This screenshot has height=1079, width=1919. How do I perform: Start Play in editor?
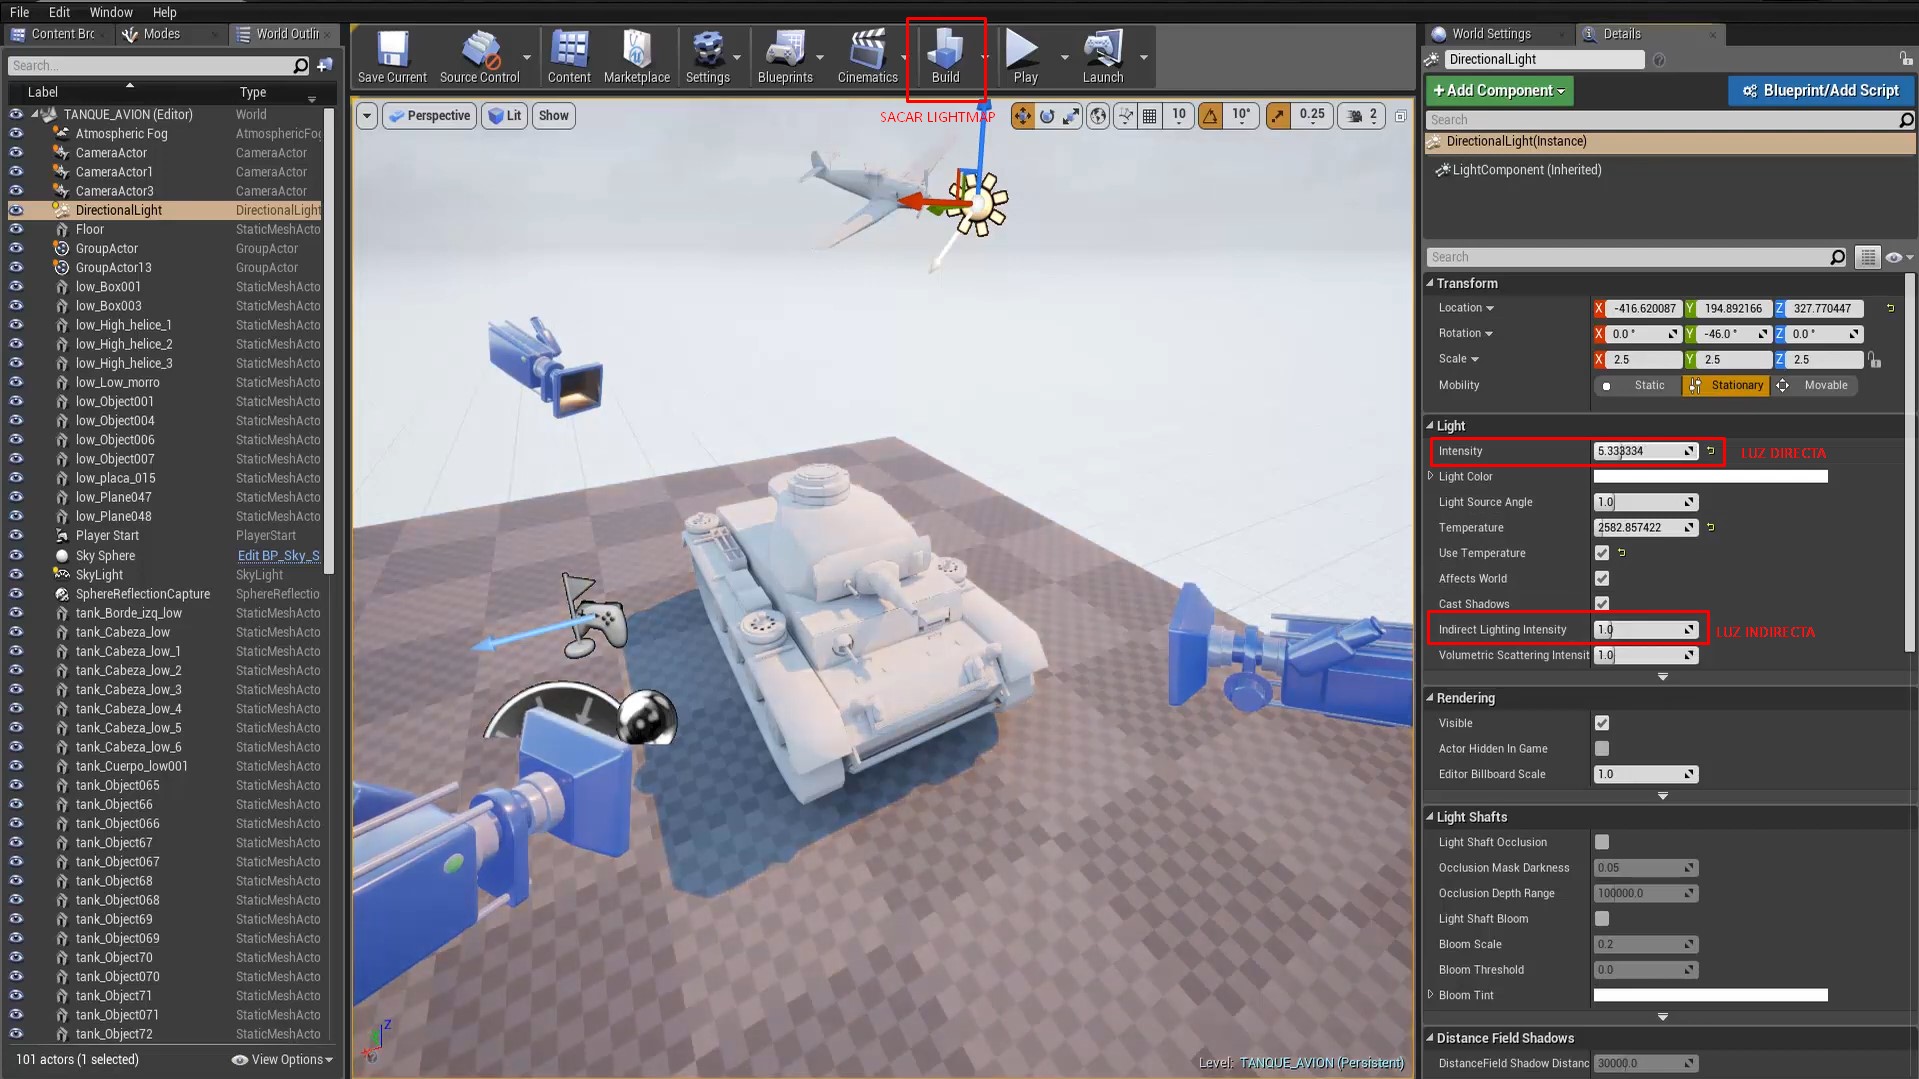pyautogui.click(x=1025, y=57)
